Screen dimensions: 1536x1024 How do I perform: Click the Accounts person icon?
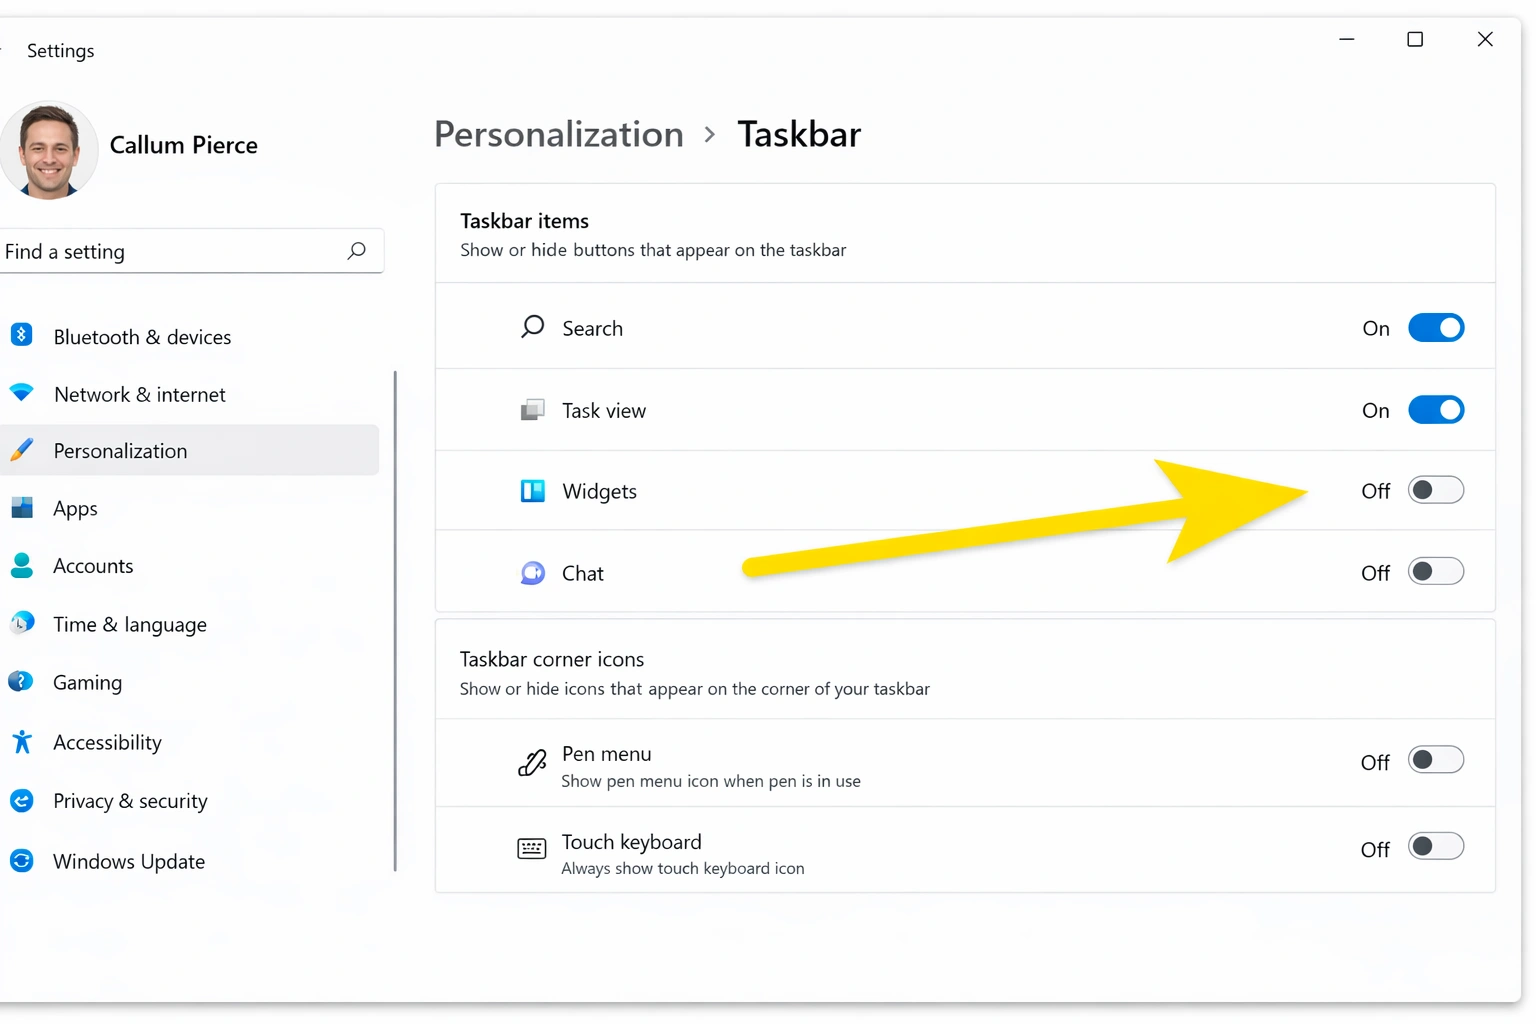tap(22, 565)
